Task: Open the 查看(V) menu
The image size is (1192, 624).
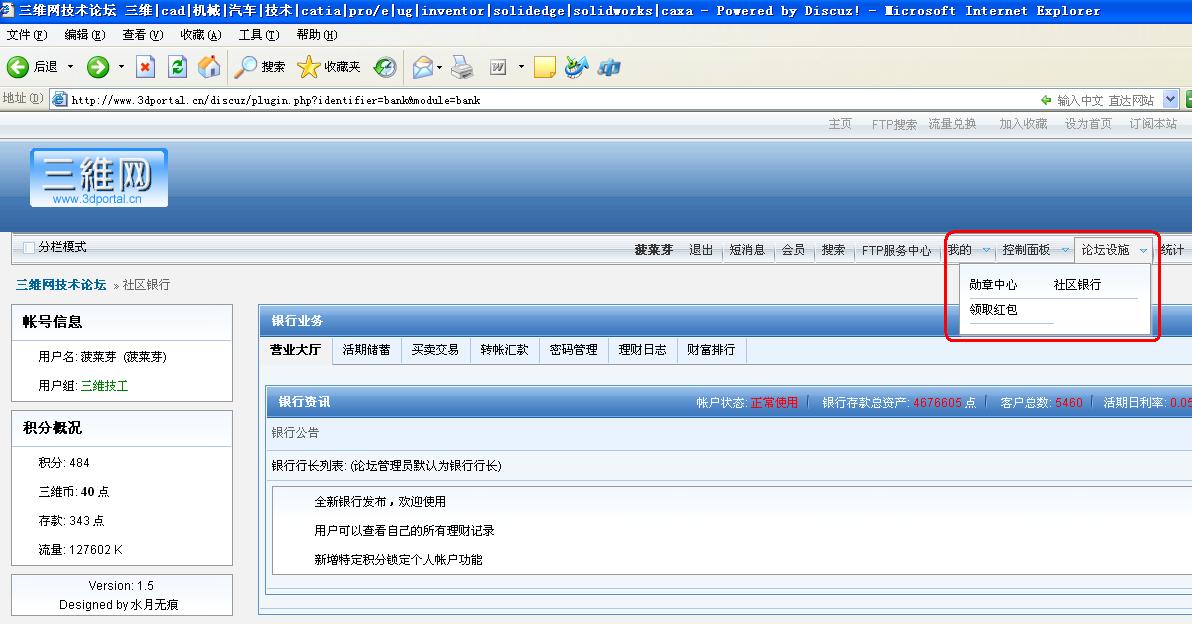Action: coord(142,35)
